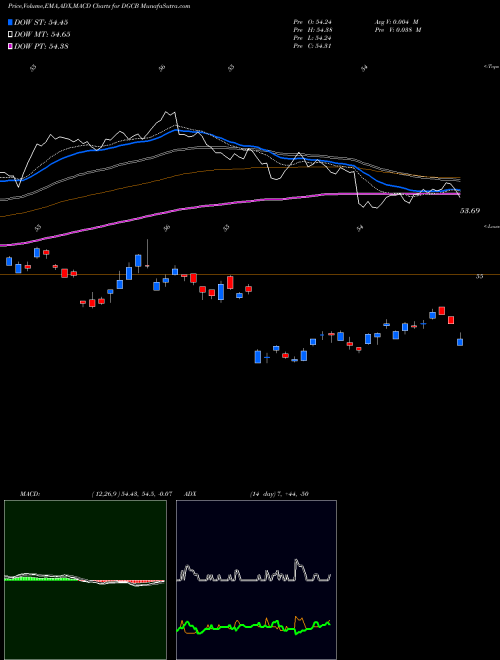
Task: Select the 'DOW PT: 54.38' legend text
Action: tap(41, 47)
